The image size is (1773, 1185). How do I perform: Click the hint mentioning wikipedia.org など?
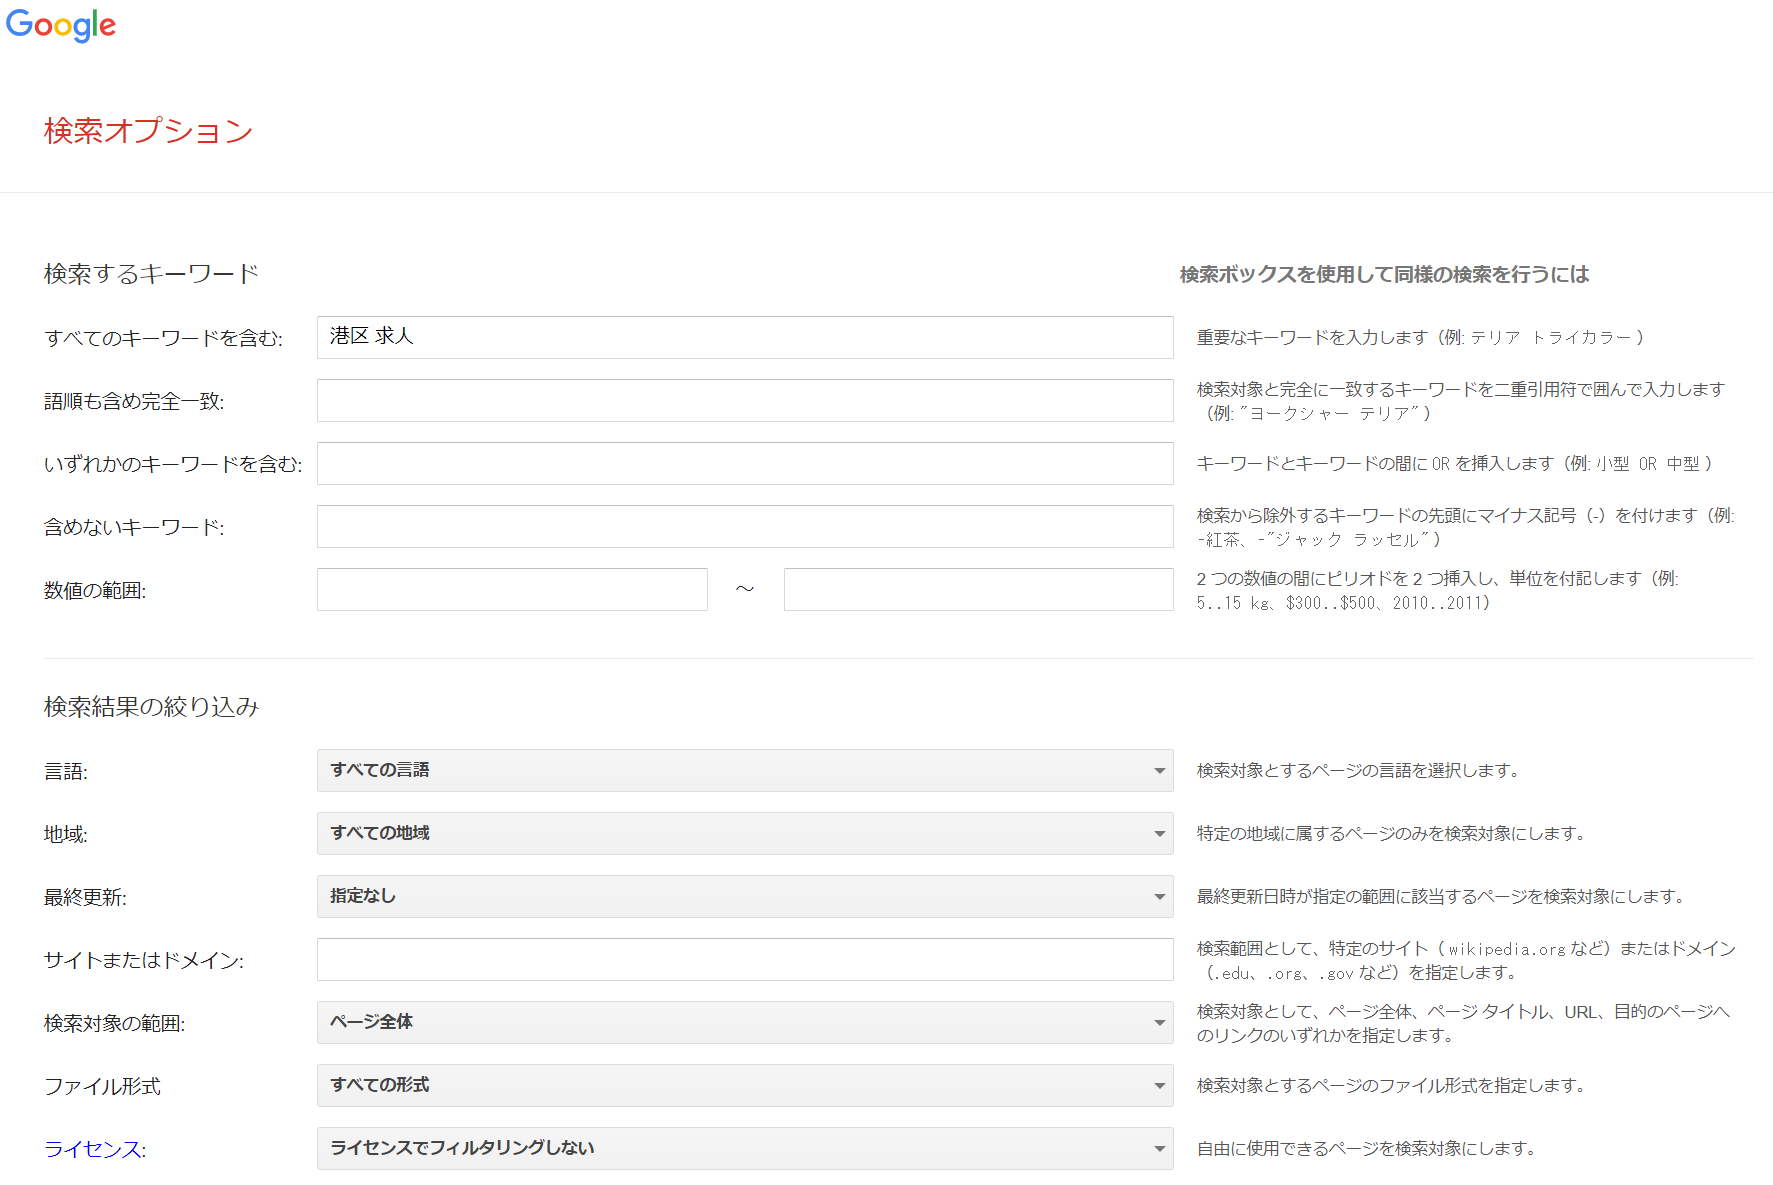coord(1466,960)
